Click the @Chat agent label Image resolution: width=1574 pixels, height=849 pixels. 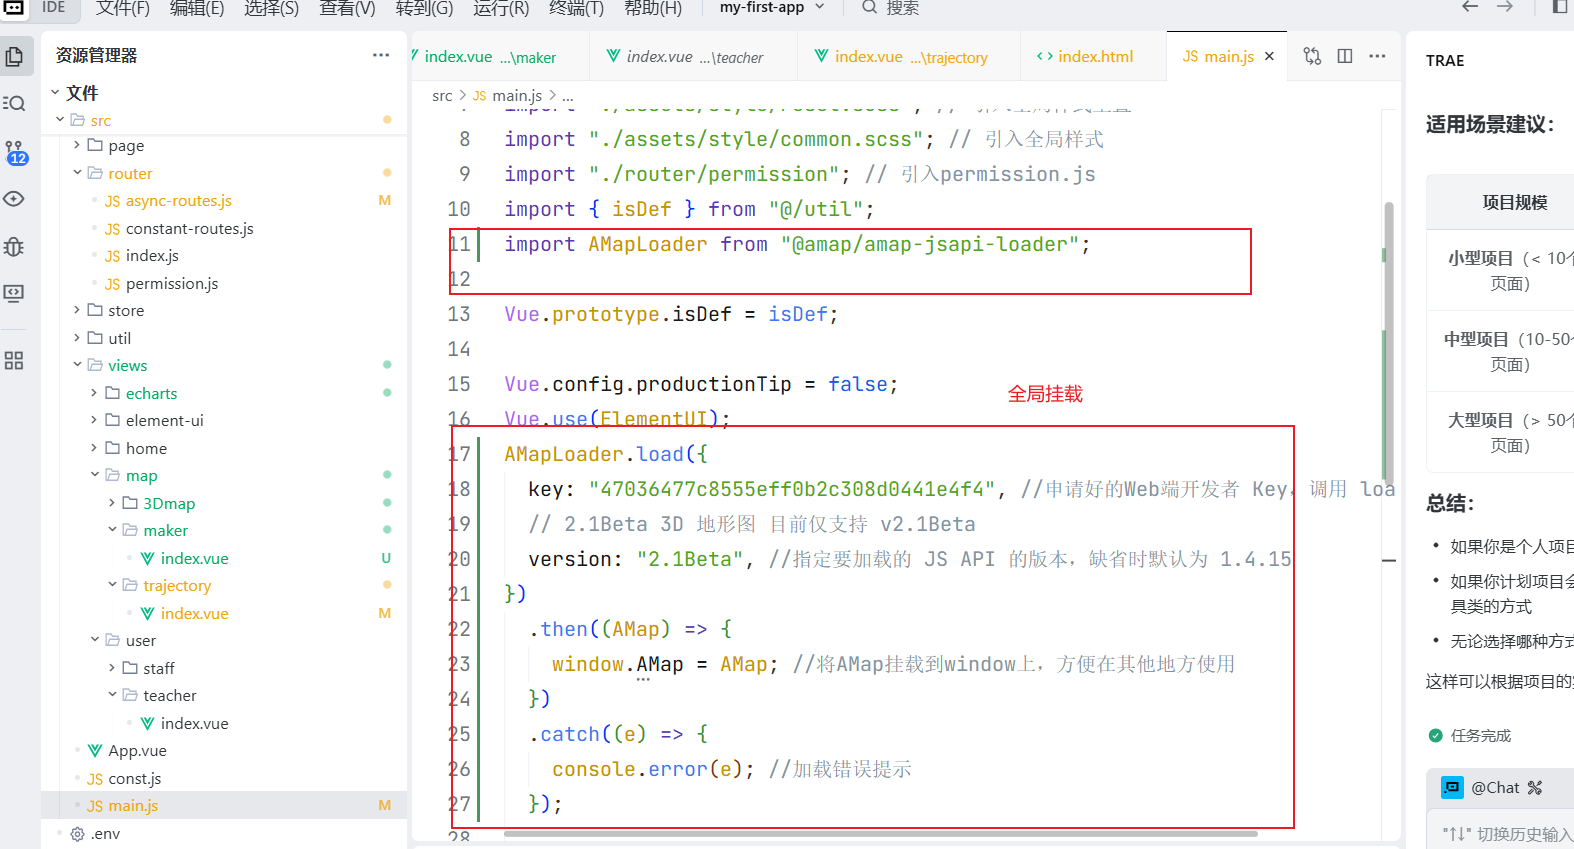tap(1495, 787)
